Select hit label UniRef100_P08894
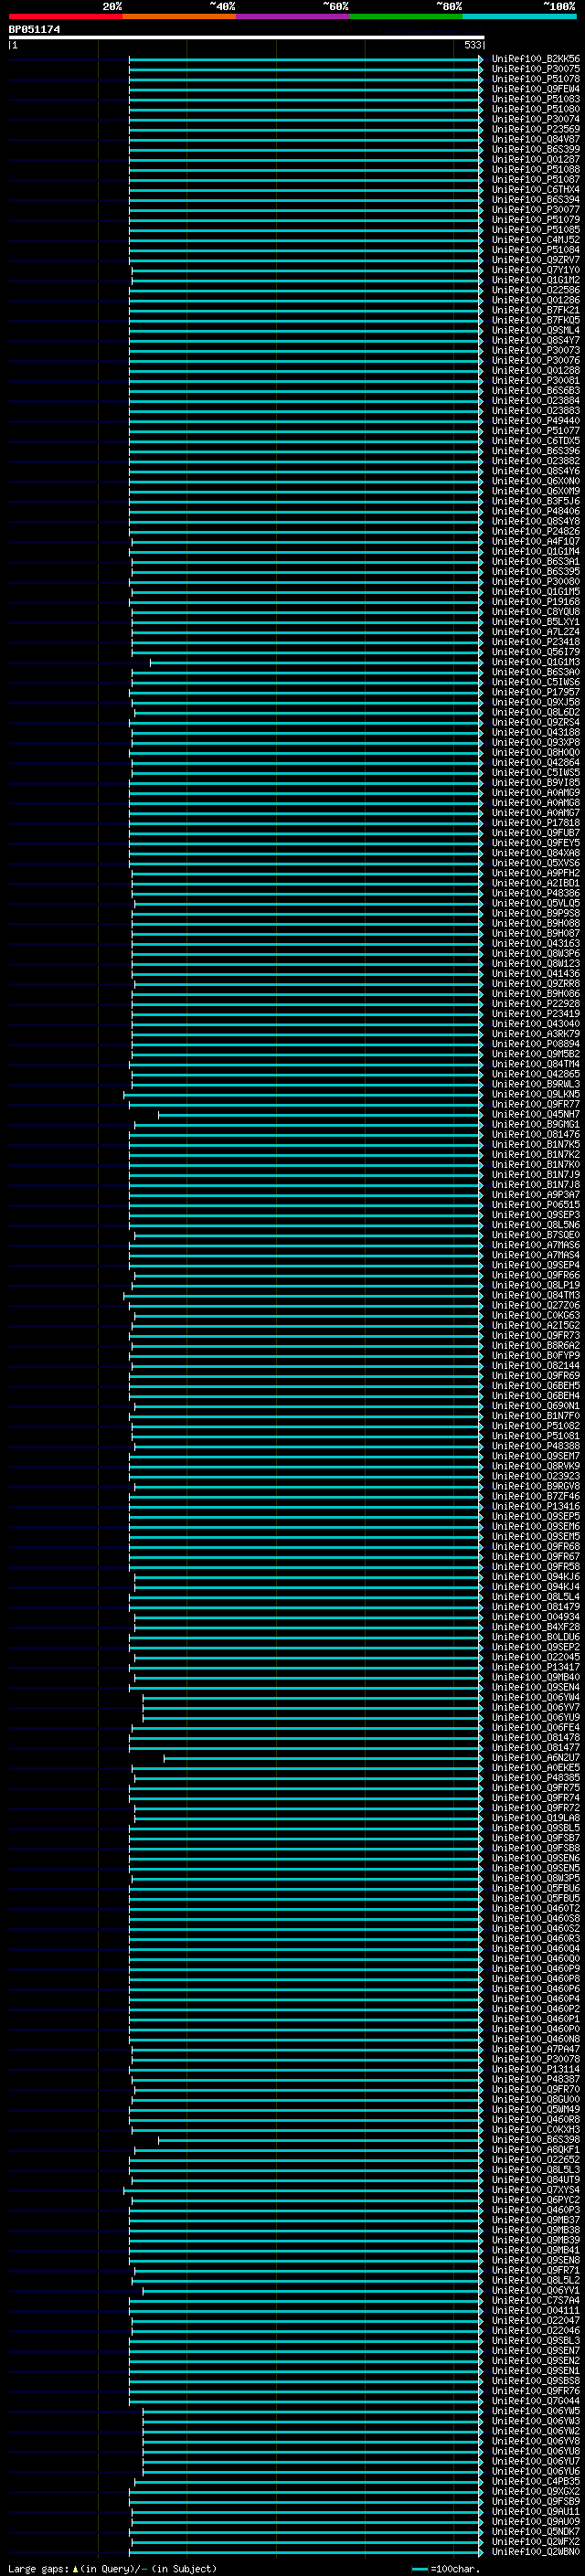This screenshot has height=2576, width=585. click(x=536, y=1044)
